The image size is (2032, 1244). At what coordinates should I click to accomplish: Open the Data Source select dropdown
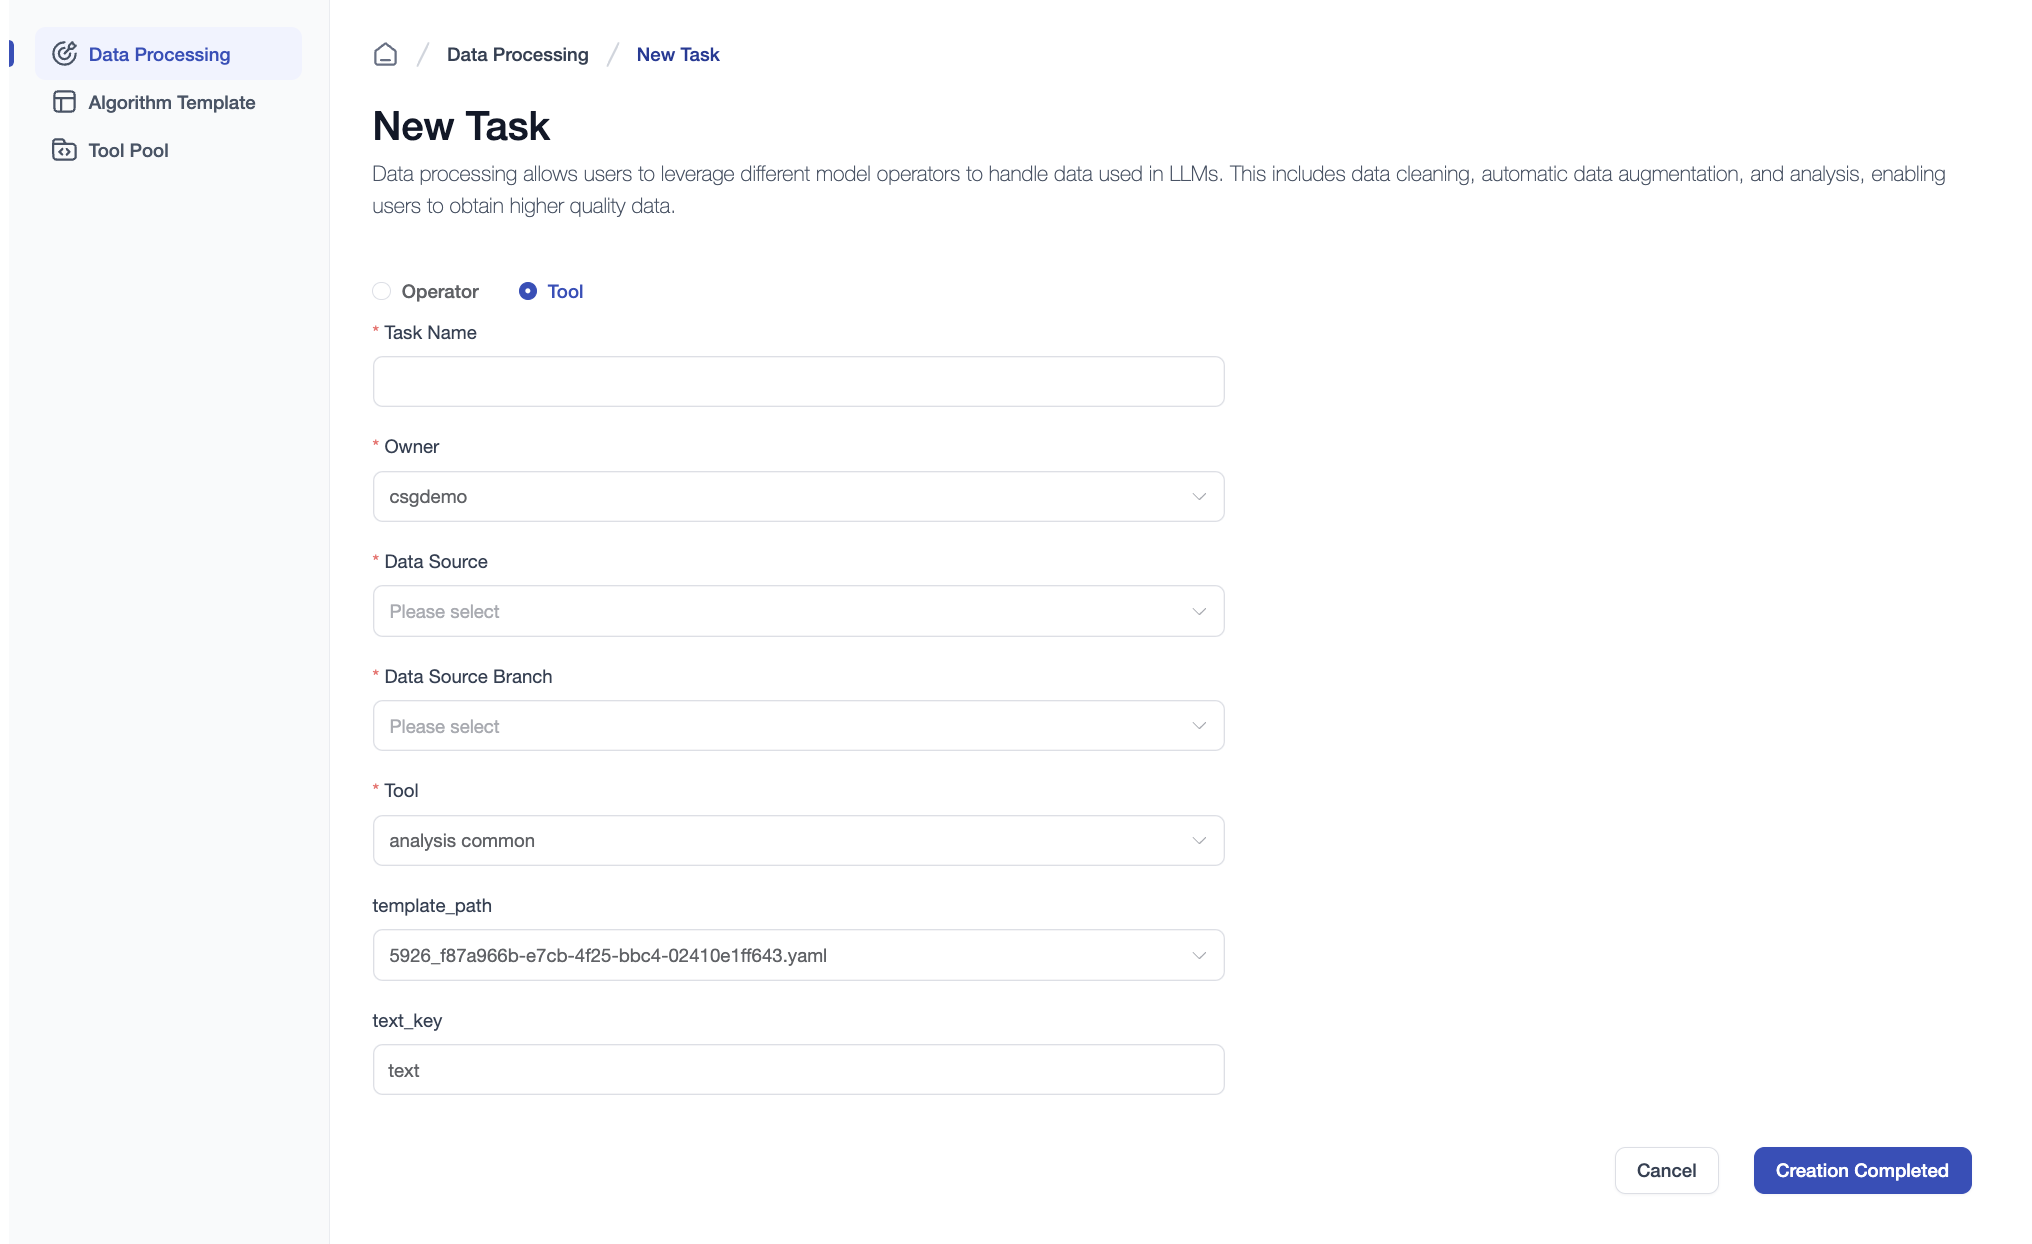(797, 611)
